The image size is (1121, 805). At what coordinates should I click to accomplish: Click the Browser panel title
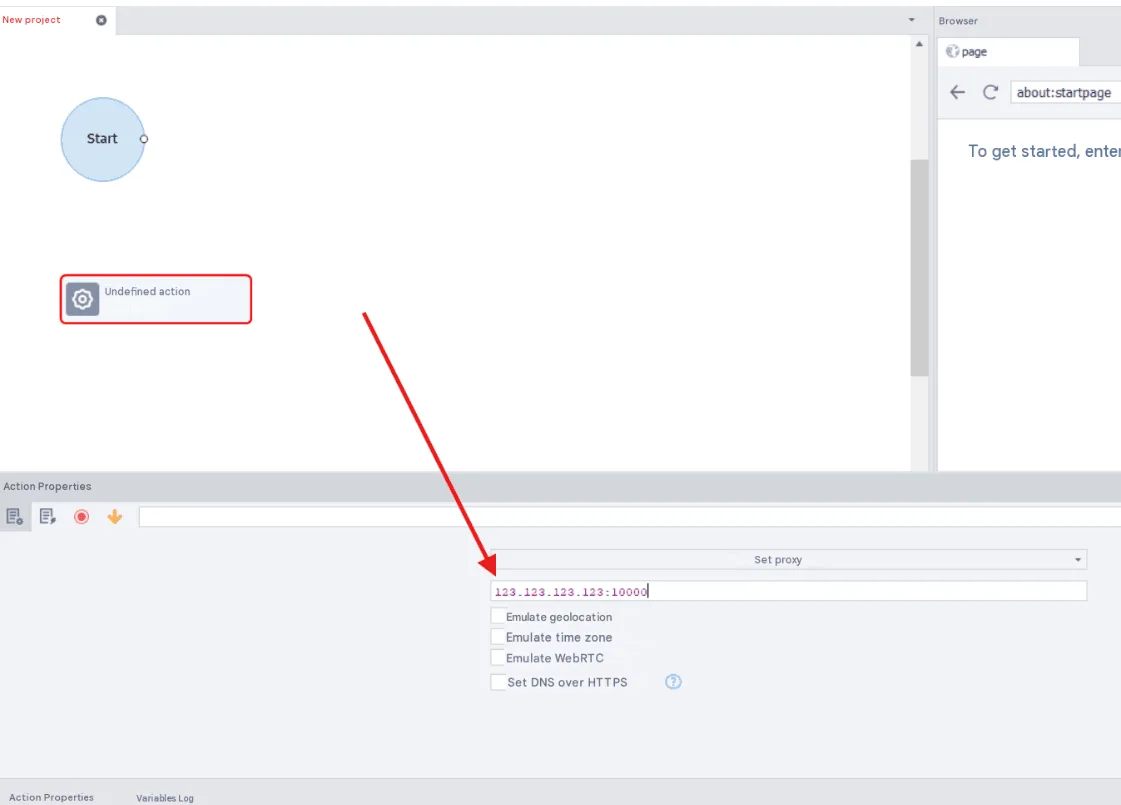[x=958, y=21]
